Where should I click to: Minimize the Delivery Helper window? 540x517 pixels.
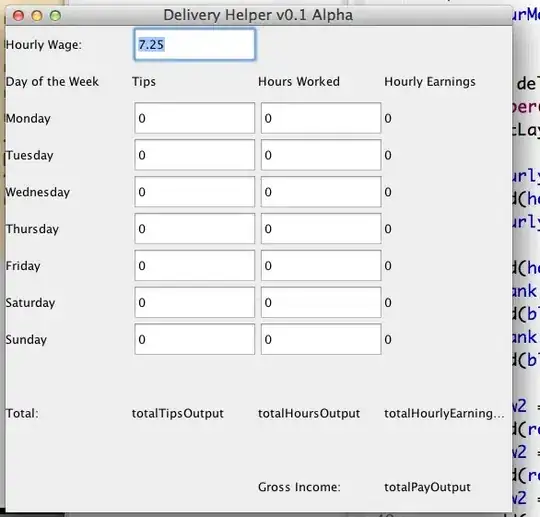pos(37,15)
